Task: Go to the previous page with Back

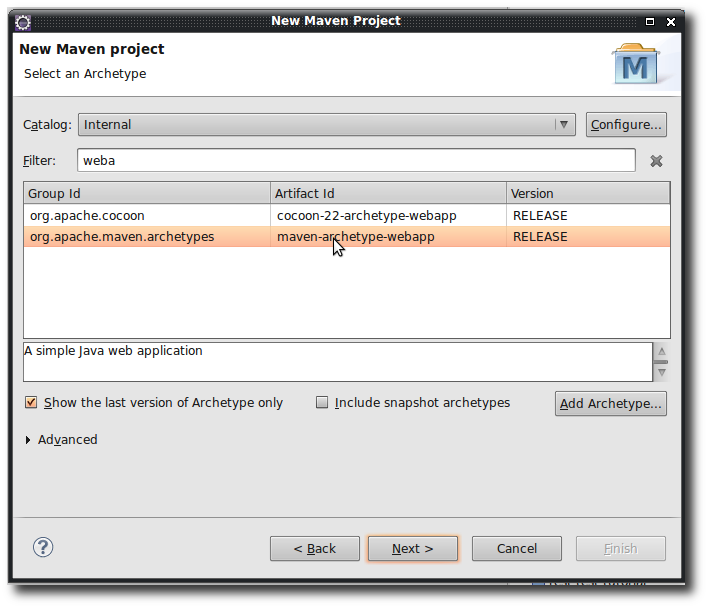Action: [315, 548]
